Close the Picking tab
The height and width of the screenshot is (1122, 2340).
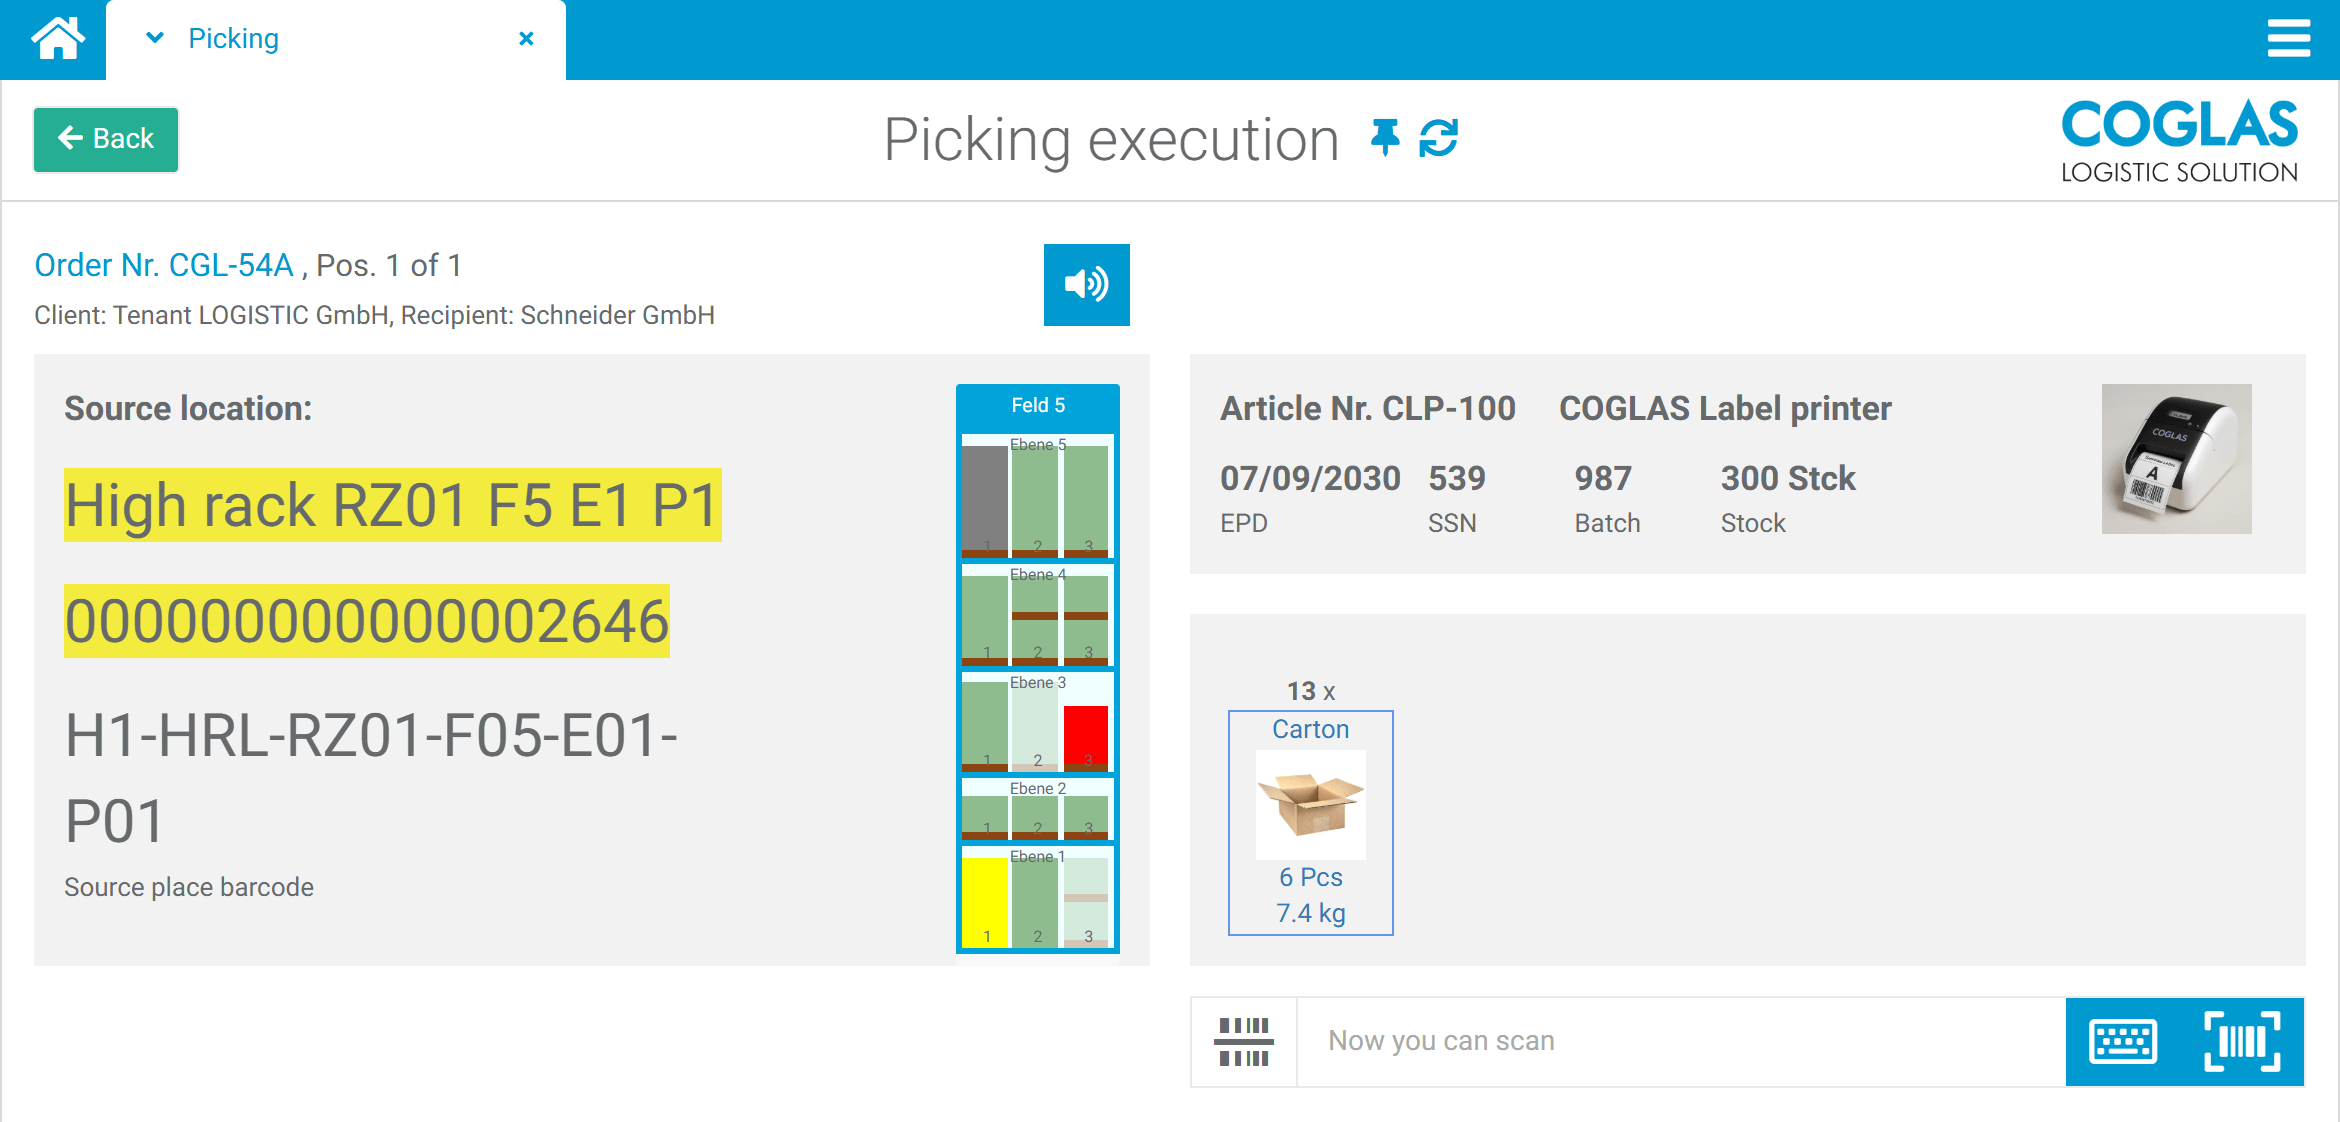(527, 39)
